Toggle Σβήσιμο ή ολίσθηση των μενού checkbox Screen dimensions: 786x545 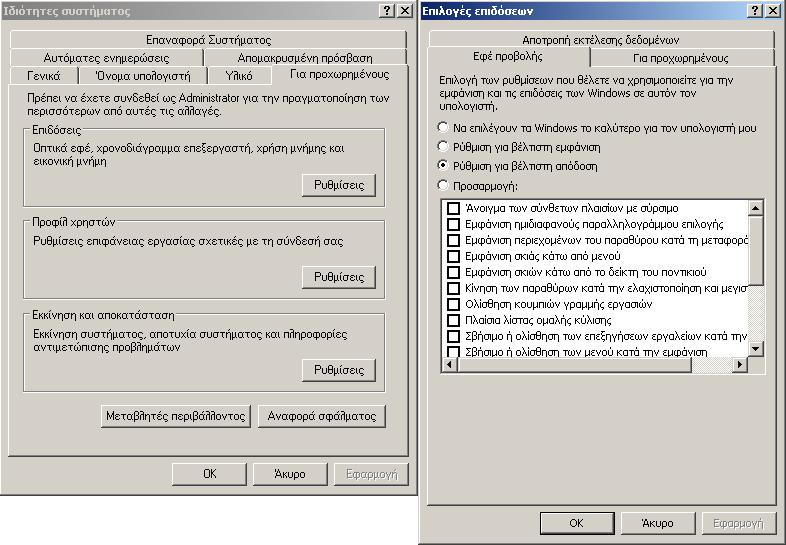(x=453, y=351)
